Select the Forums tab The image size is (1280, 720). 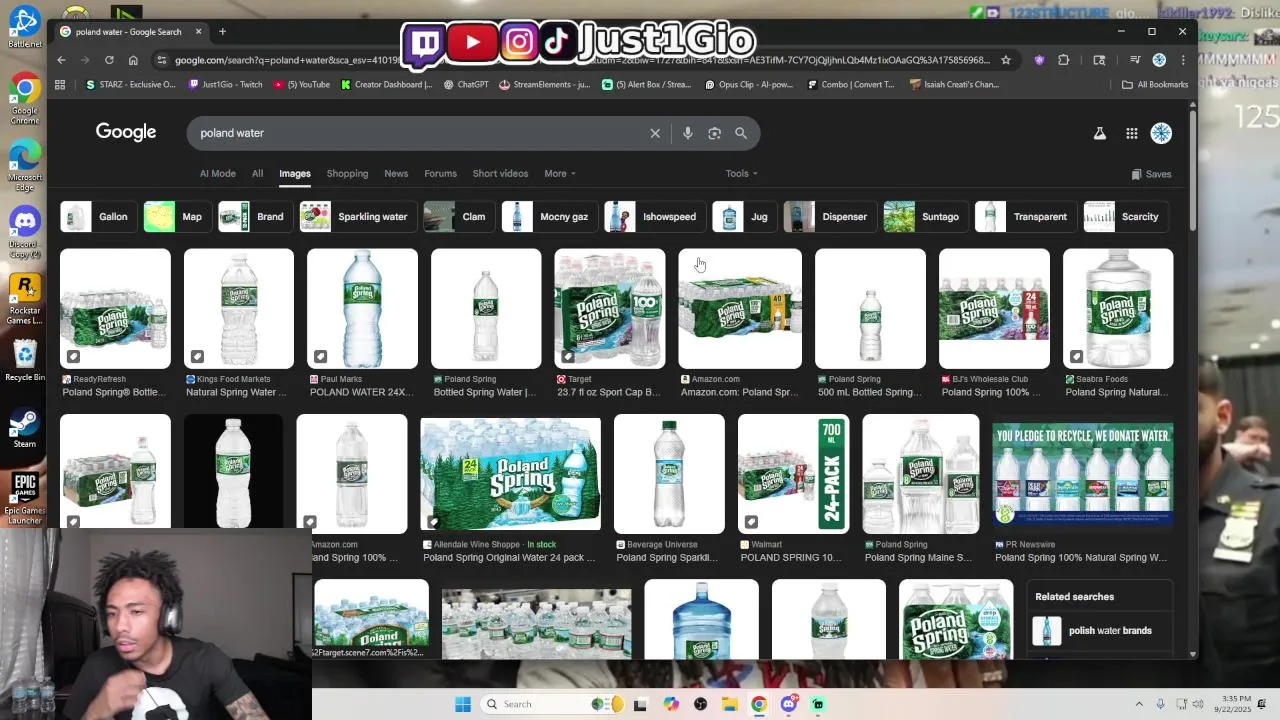440,174
